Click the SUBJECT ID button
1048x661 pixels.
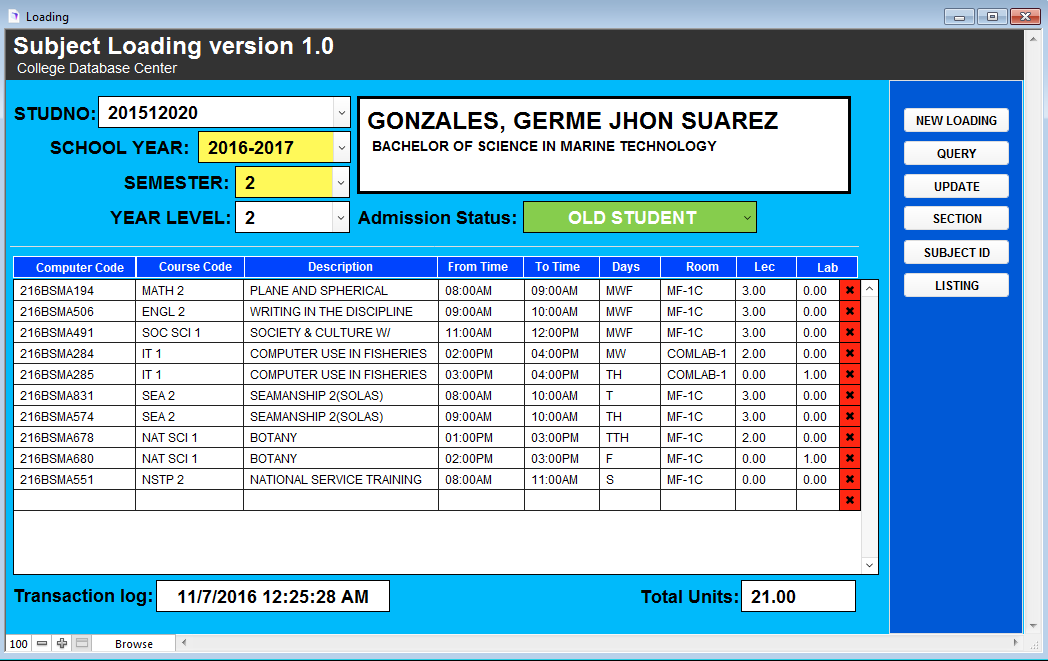click(956, 252)
